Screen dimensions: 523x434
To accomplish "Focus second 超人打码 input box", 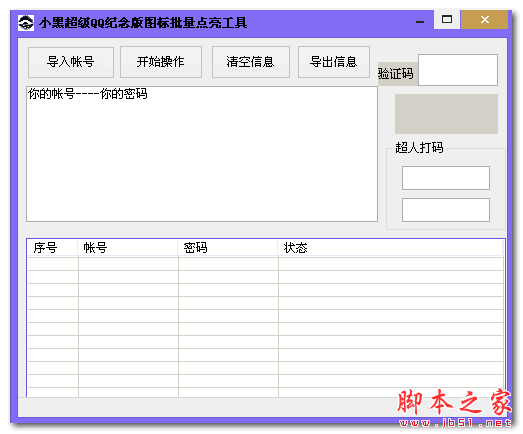I will pos(446,210).
